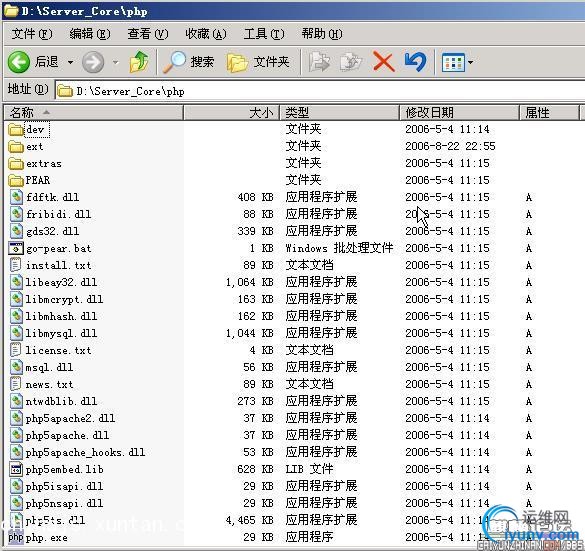Click the 2006-8-22 22:55 date of ext

coord(450,146)
